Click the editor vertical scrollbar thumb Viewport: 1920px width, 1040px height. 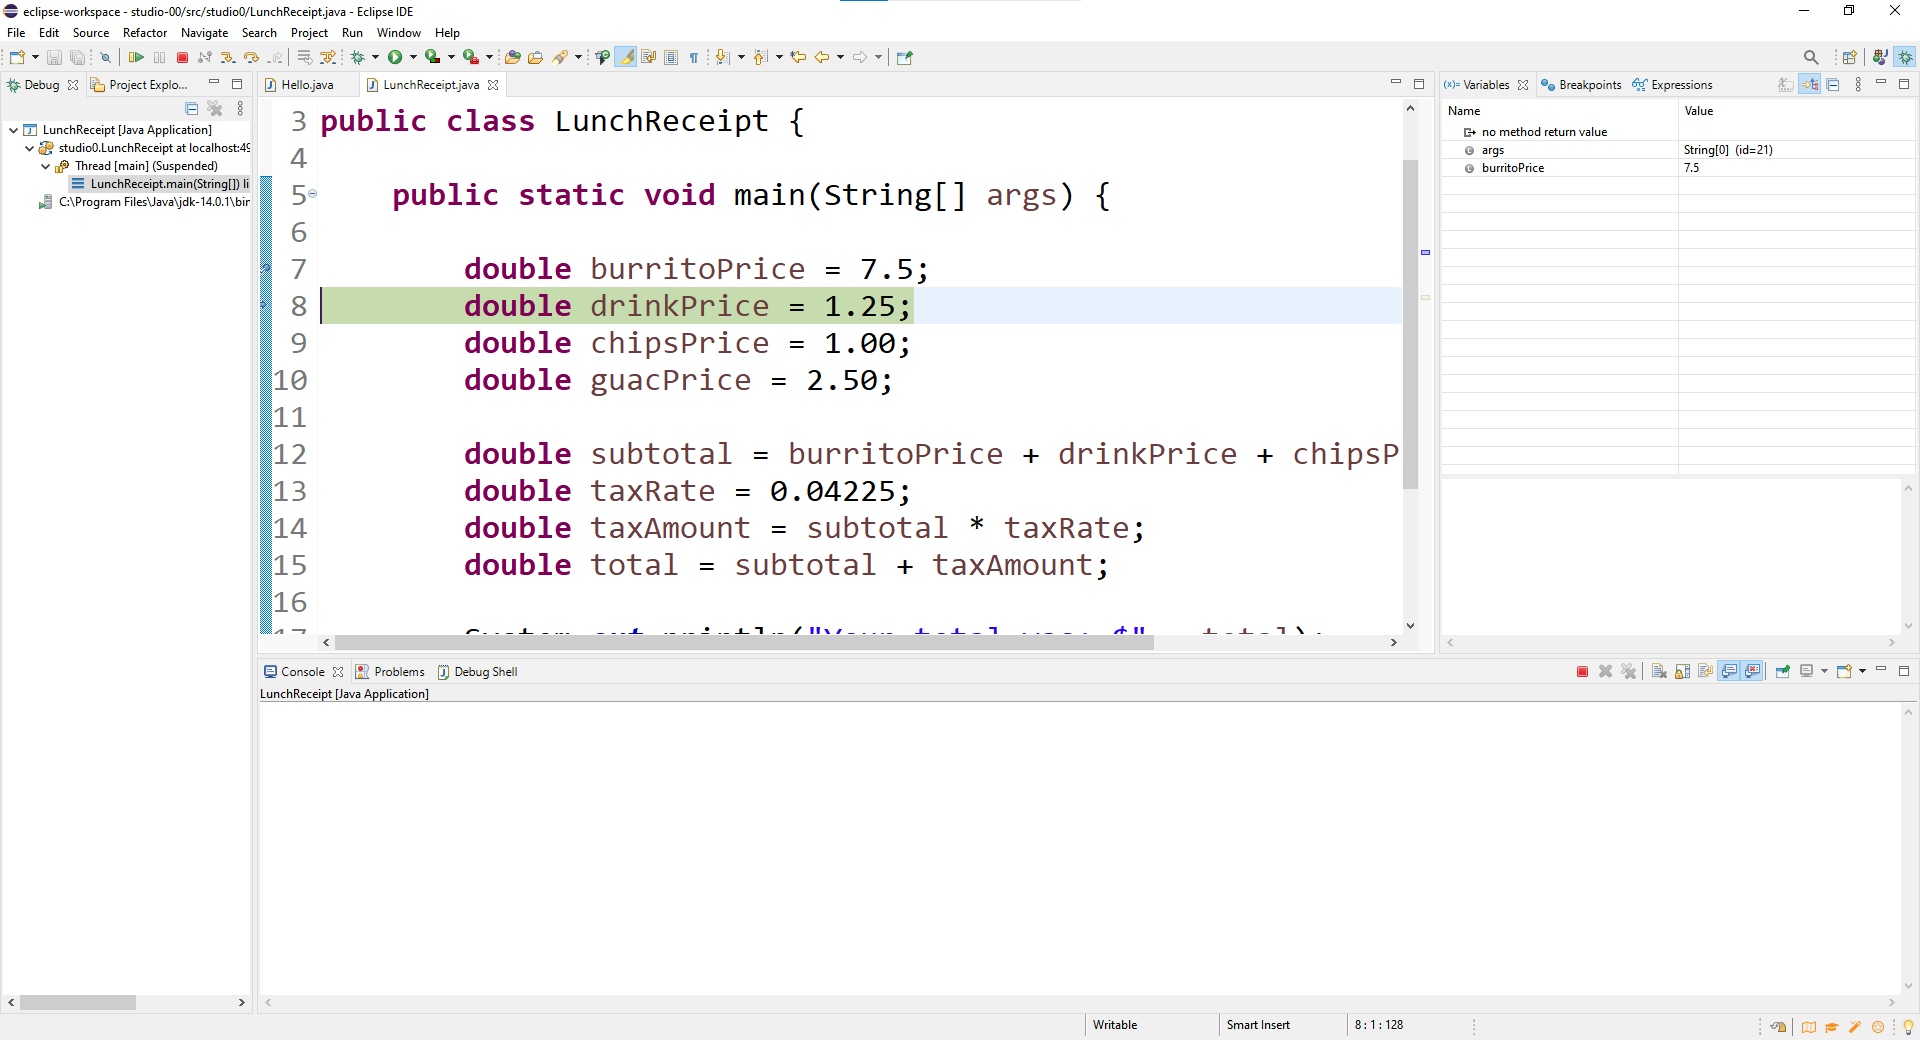click(x=1411, y=324)
